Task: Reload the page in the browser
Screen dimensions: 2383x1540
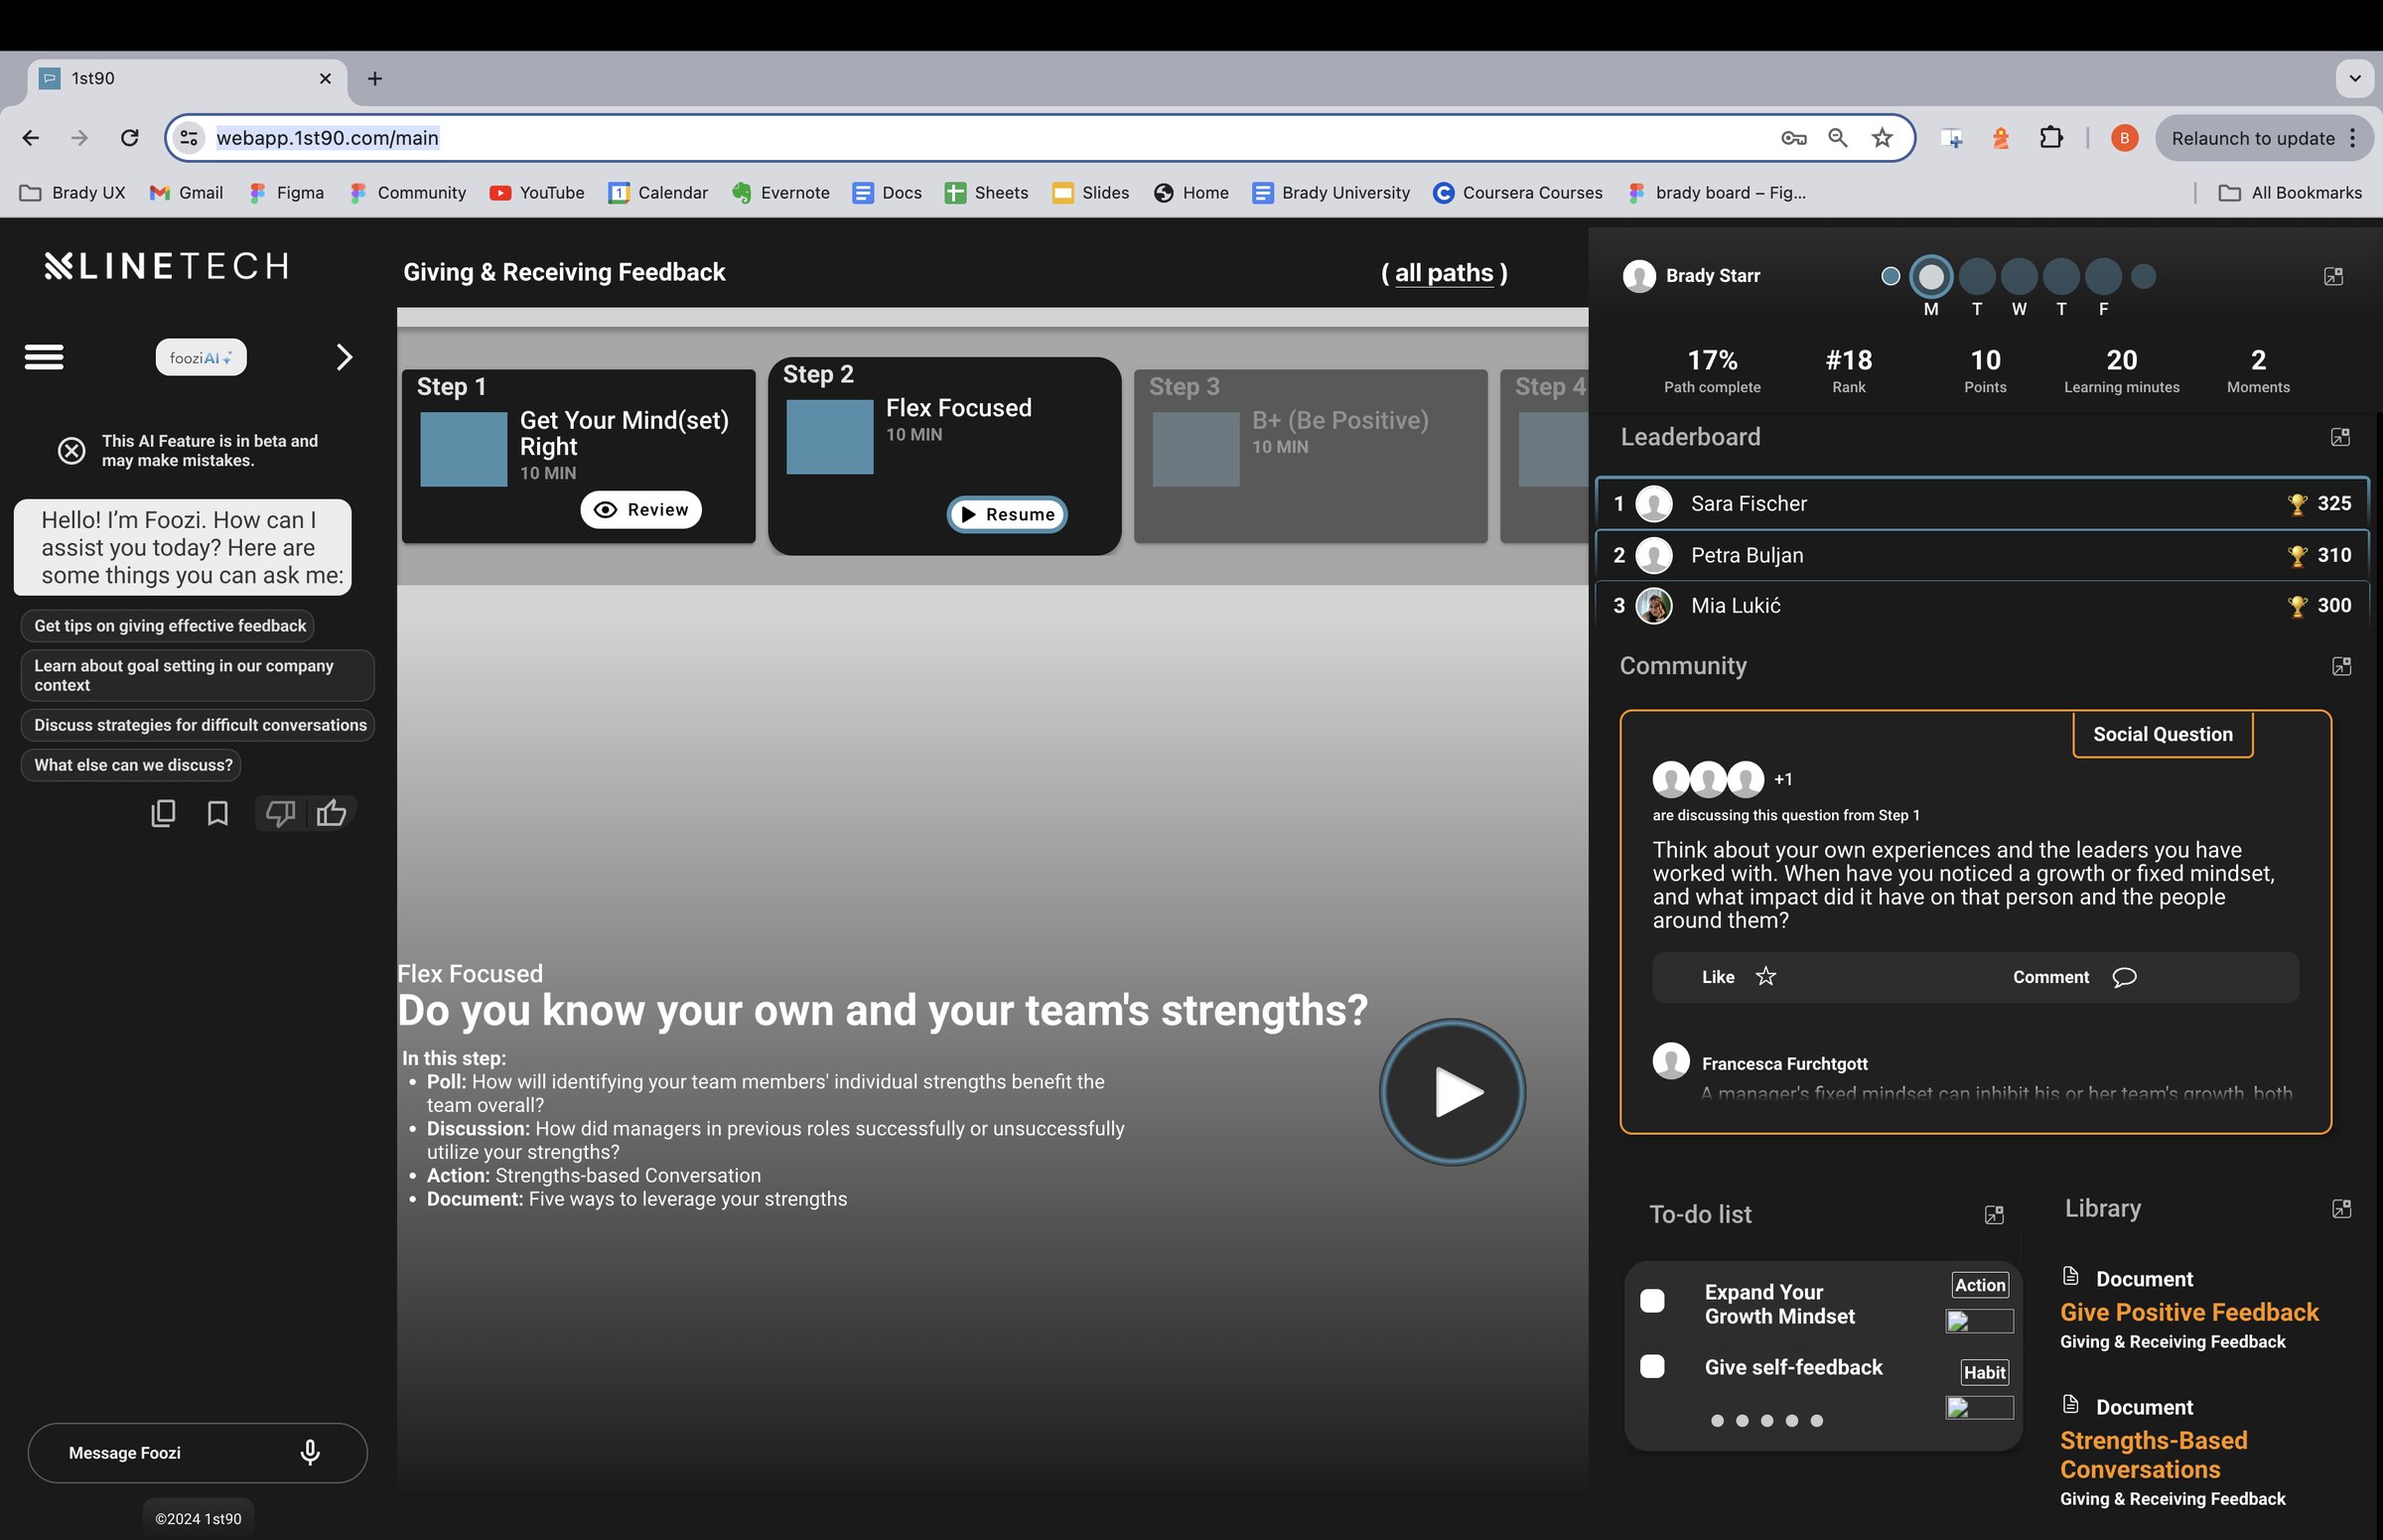Action: (x=129, y=138)
